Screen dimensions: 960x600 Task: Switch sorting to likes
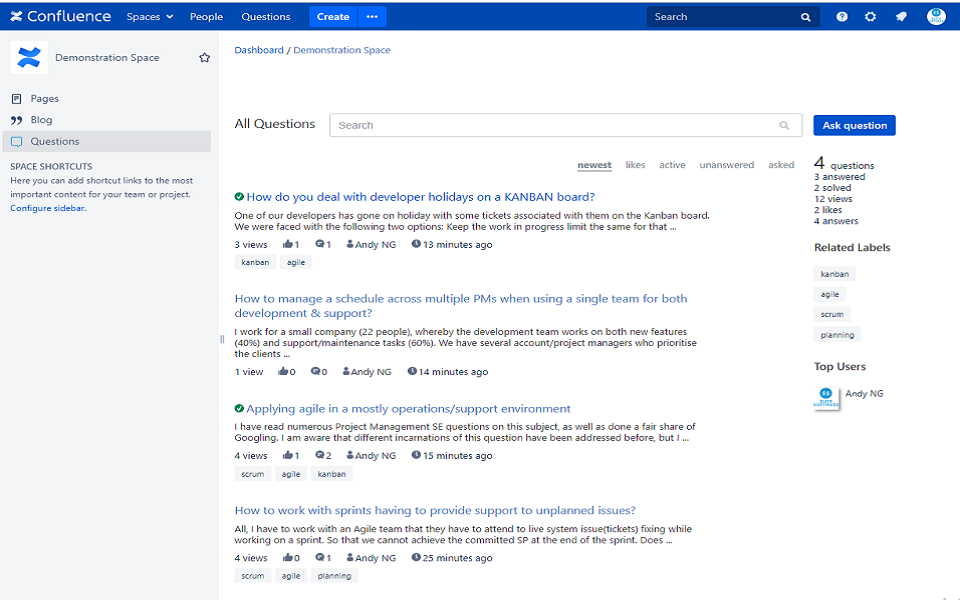pyautogui.click(x=635, y=165)
